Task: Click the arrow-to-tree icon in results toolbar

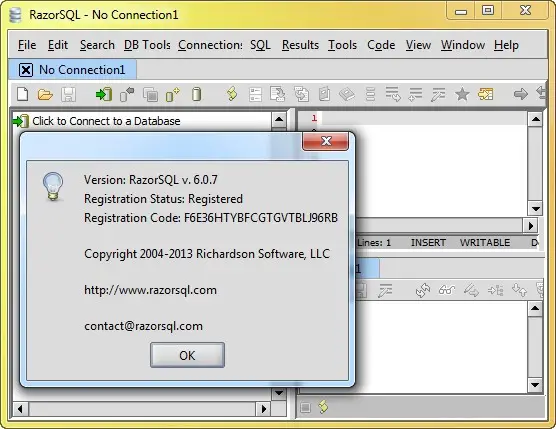Action: [495, 291]
